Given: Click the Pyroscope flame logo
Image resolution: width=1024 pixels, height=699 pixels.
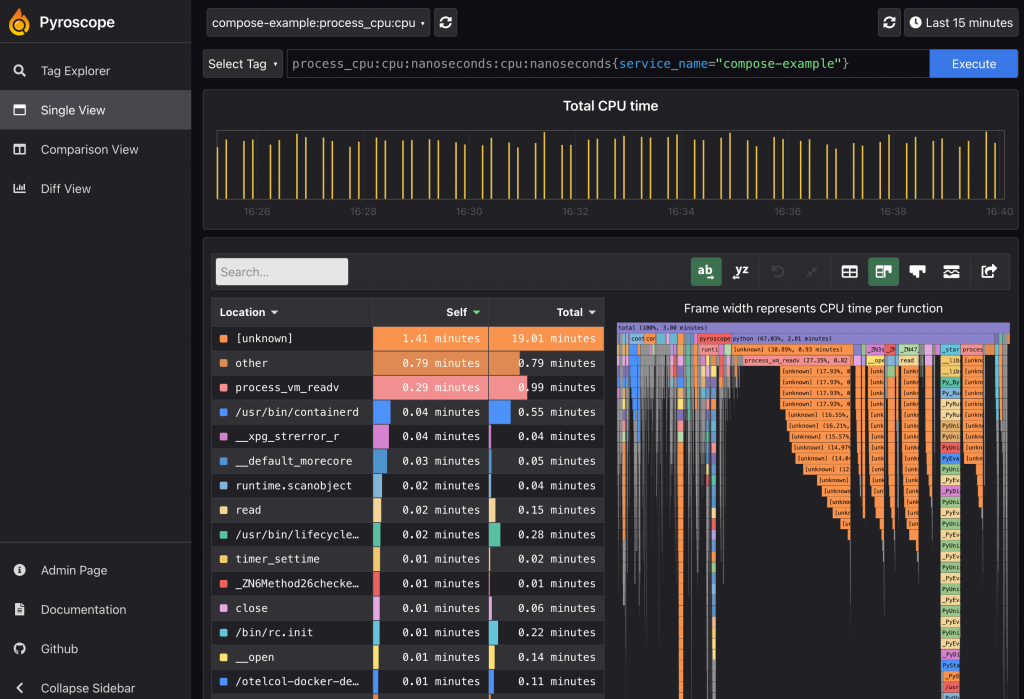Looking at the screenshot, I should (19, 22).
